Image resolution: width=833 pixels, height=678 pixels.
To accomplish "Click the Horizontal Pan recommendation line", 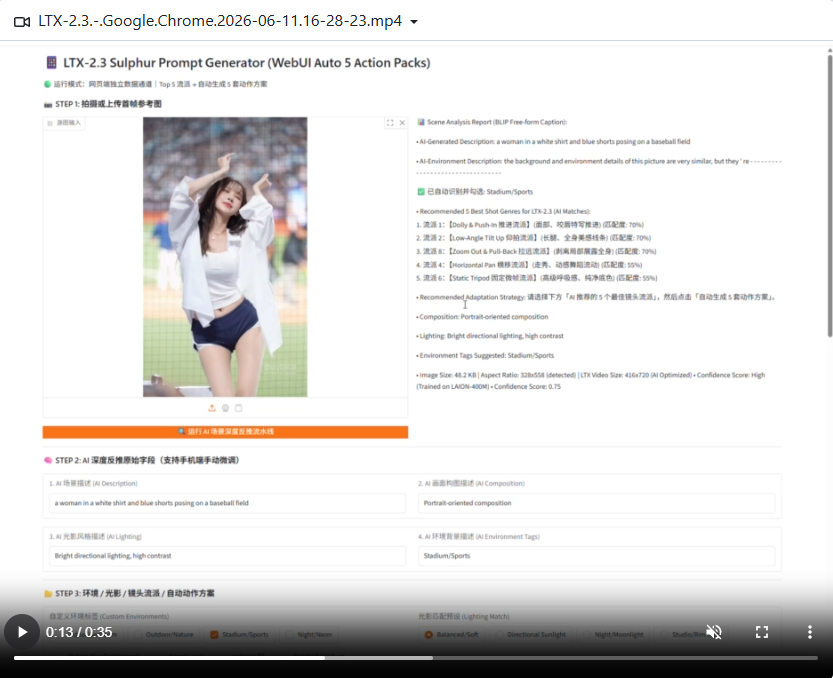I will click(x=529, y=265).
